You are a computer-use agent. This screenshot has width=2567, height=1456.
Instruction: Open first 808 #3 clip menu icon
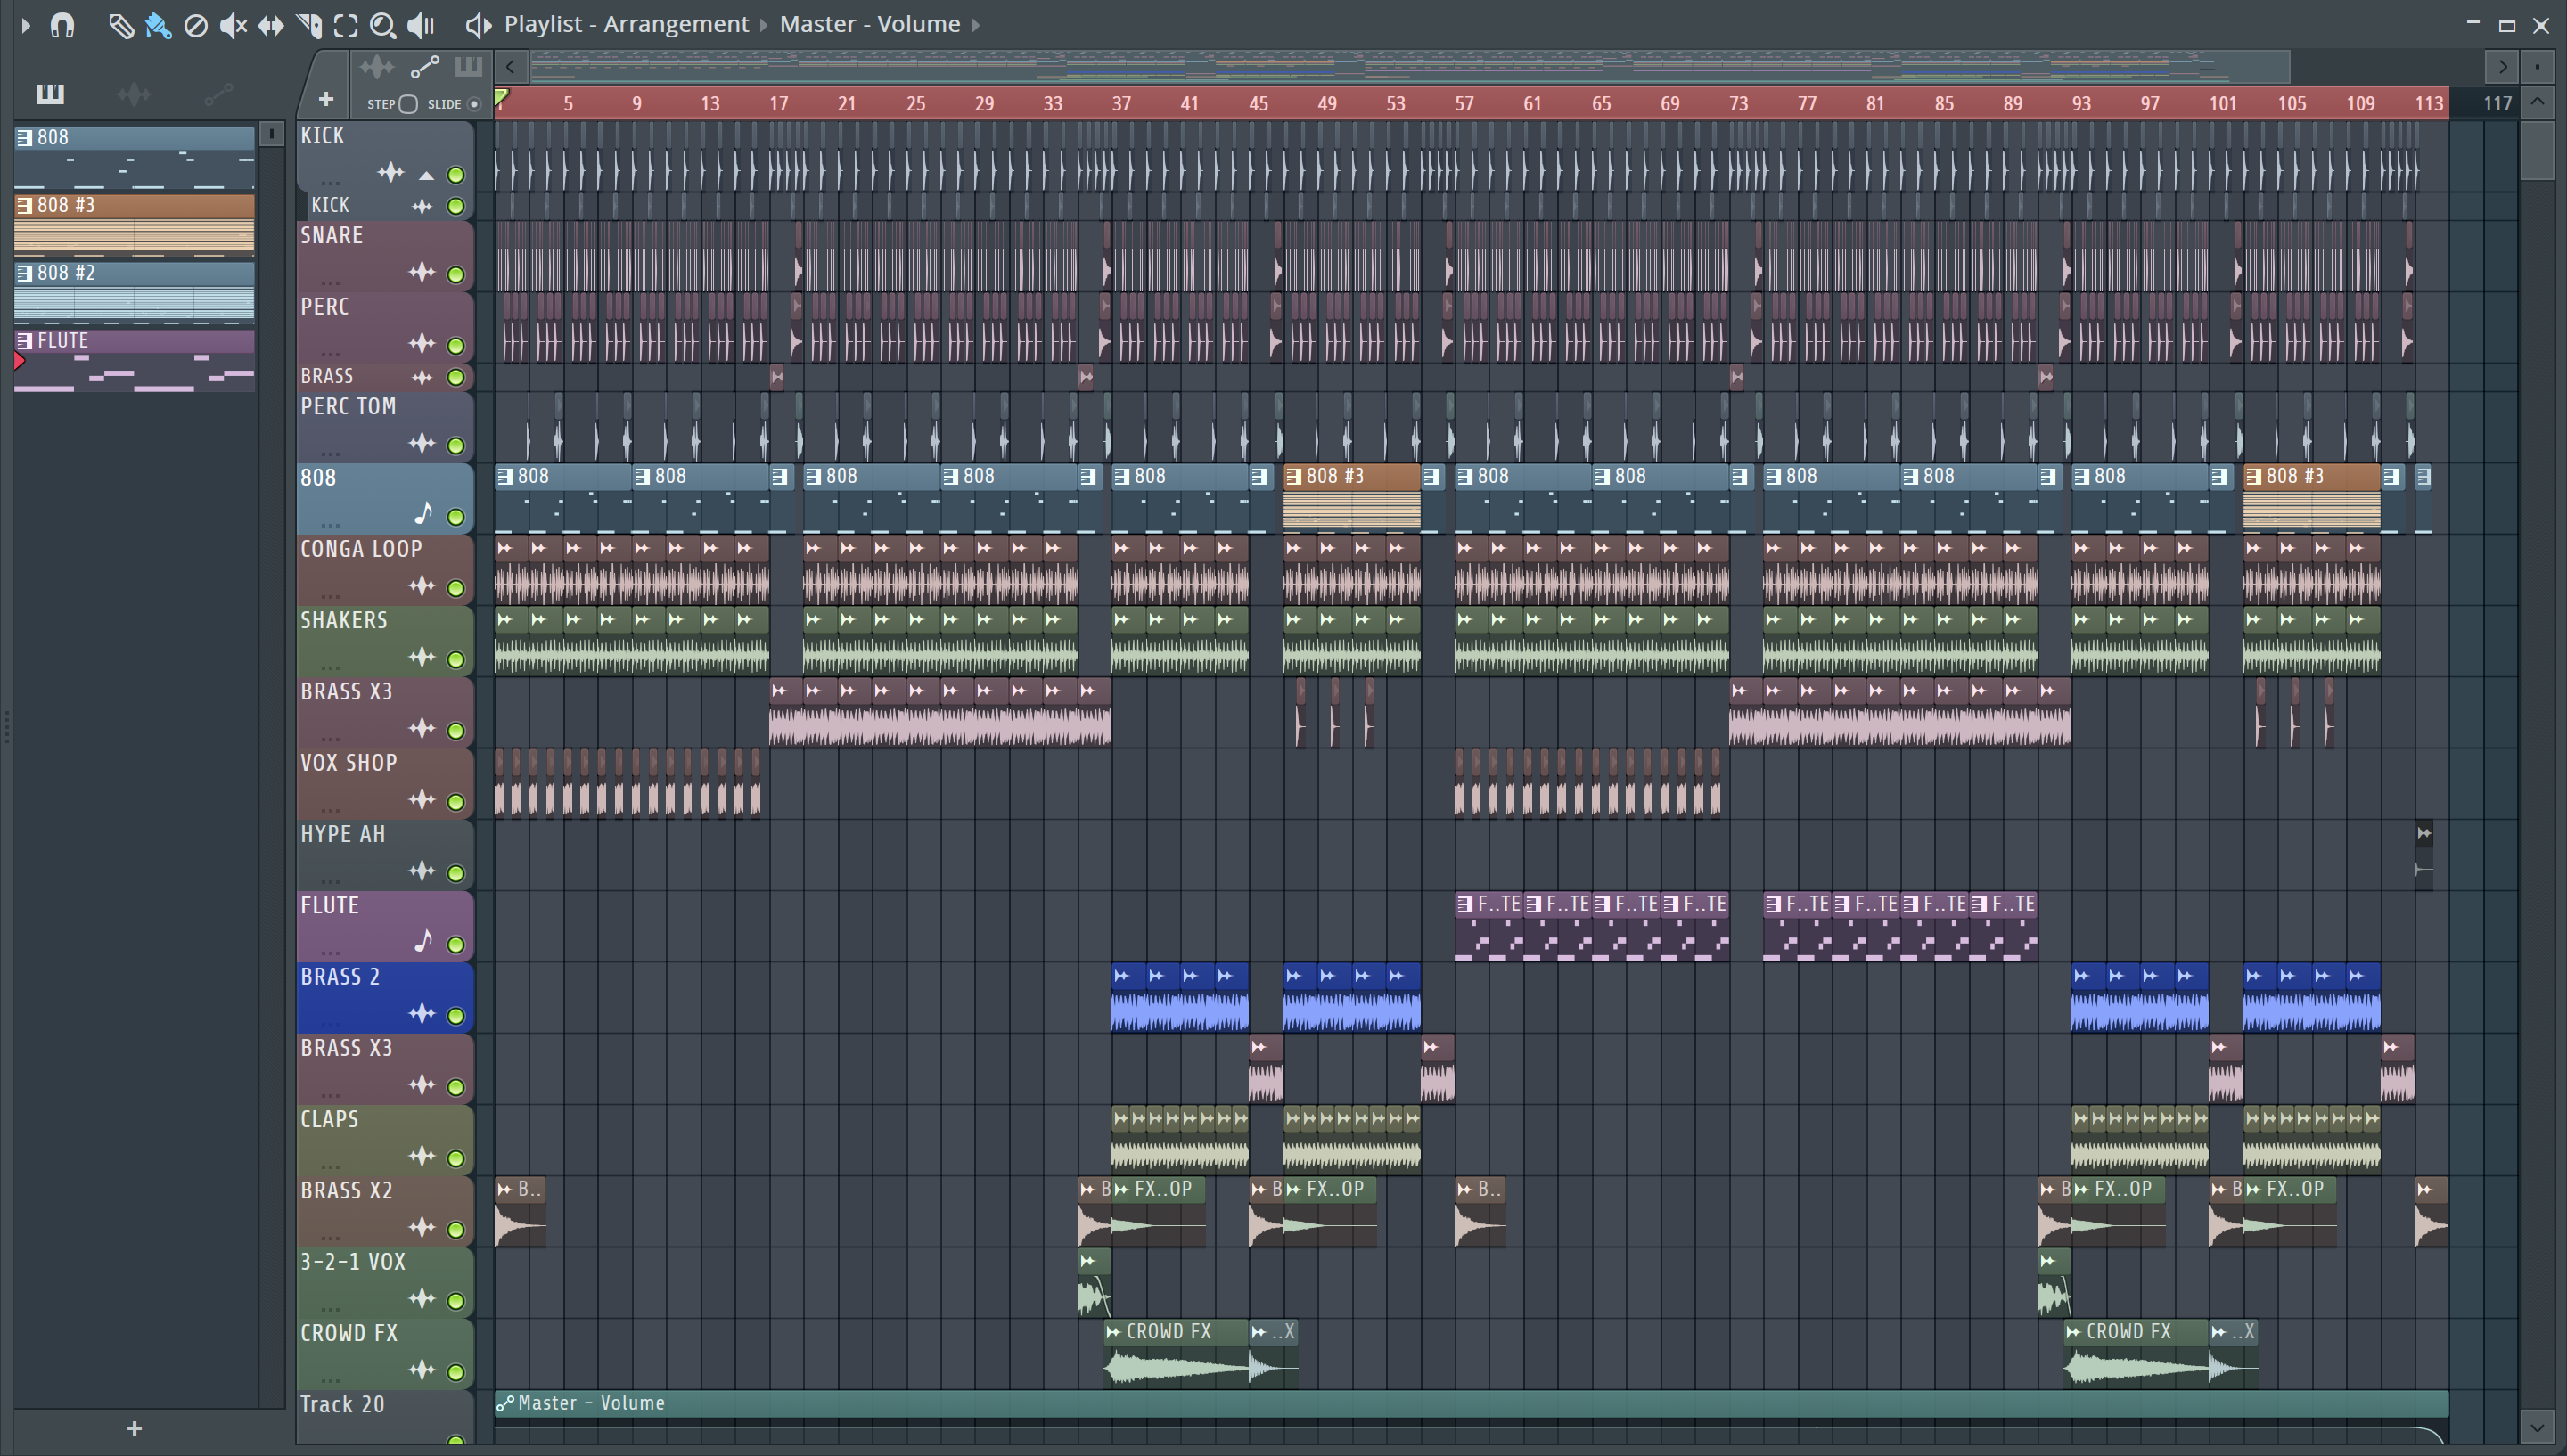(1293, 477)
